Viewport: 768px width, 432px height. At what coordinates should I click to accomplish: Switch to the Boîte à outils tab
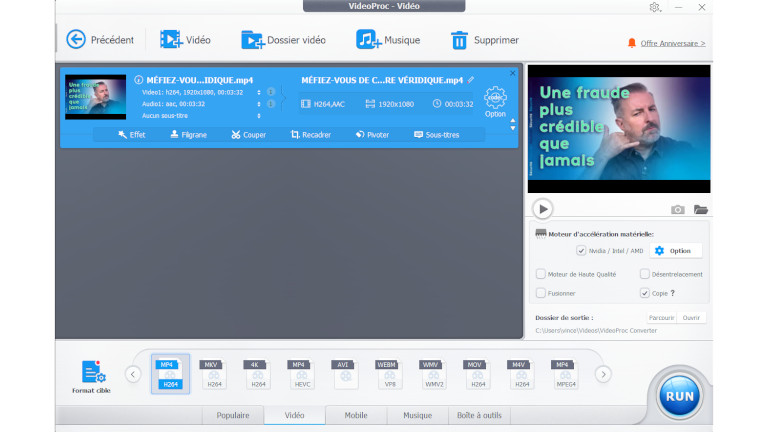coord(479,415)
